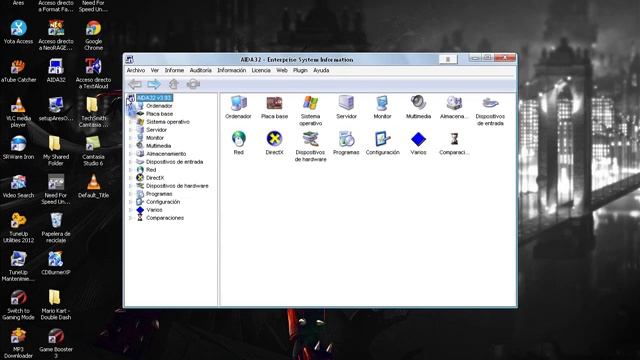Select Dispositivos de hardware in the tree
The width and height of the screenshot is (640, 360).
pos(177,186)
